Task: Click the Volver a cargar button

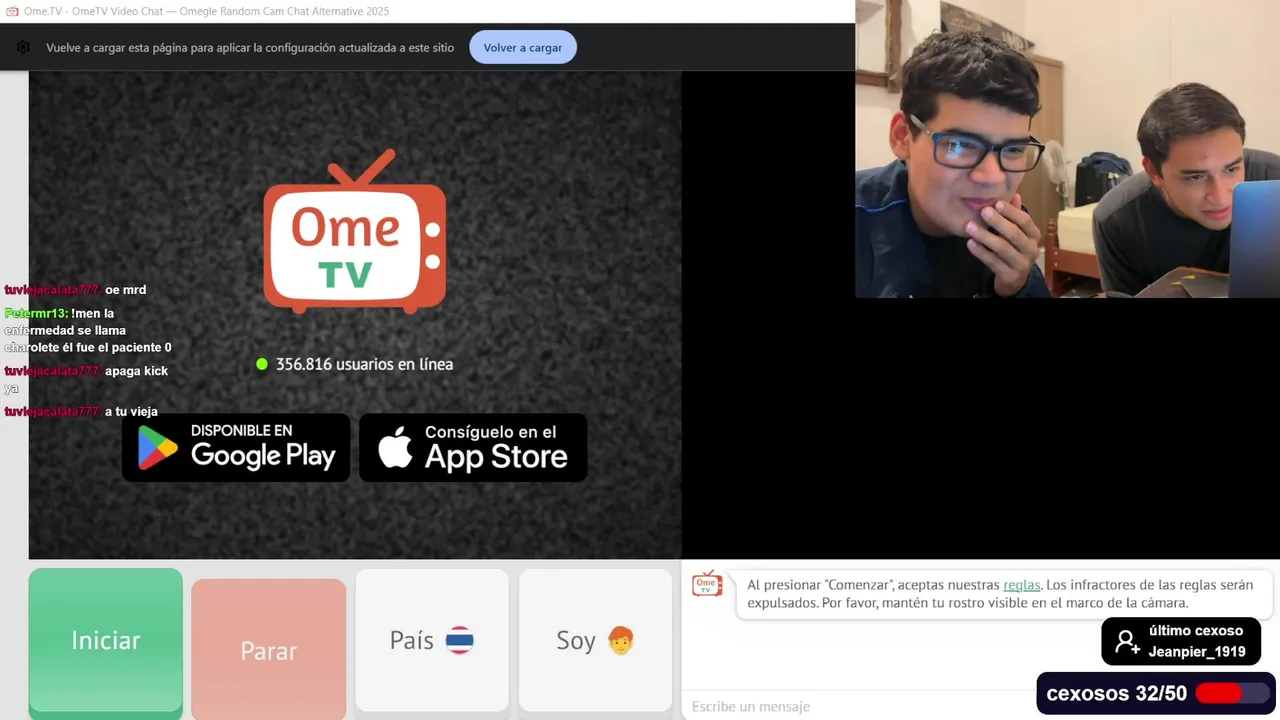Action: point(523,47)
